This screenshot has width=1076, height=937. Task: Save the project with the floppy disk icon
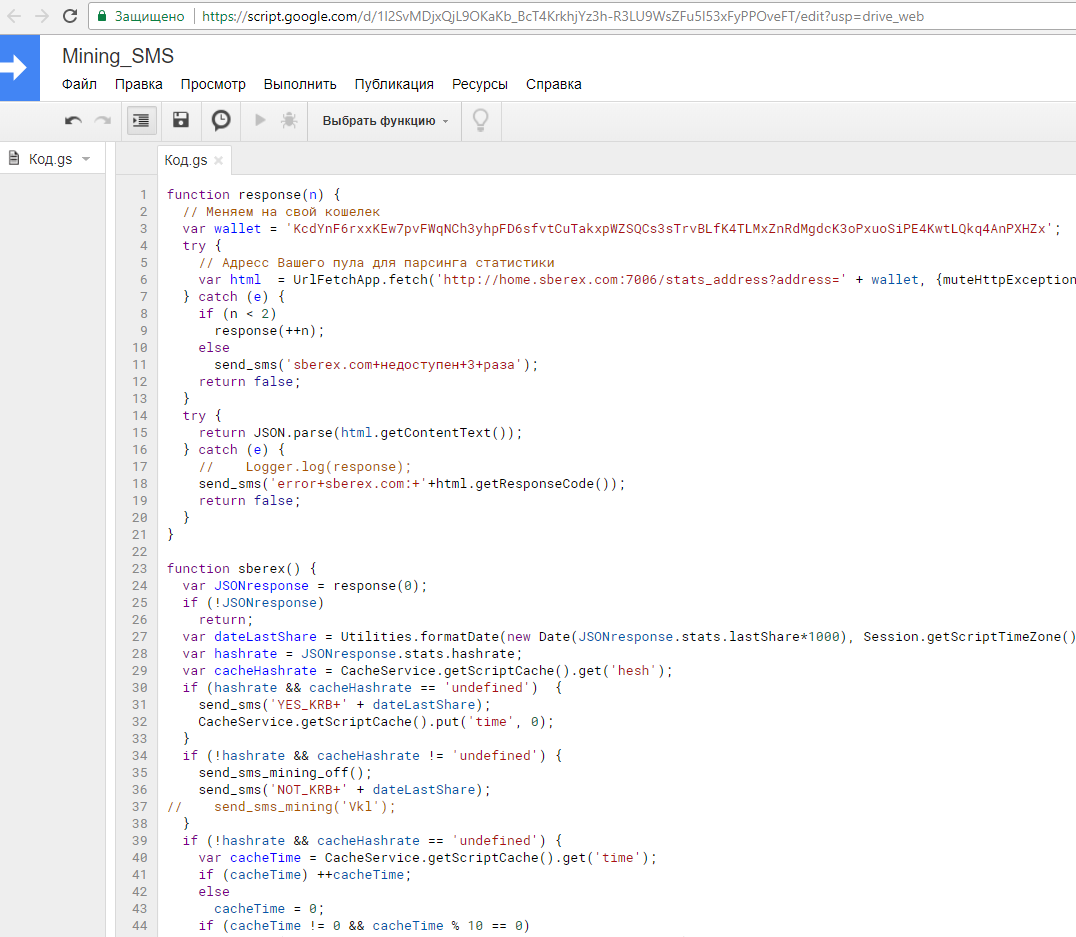click(180, 120)
